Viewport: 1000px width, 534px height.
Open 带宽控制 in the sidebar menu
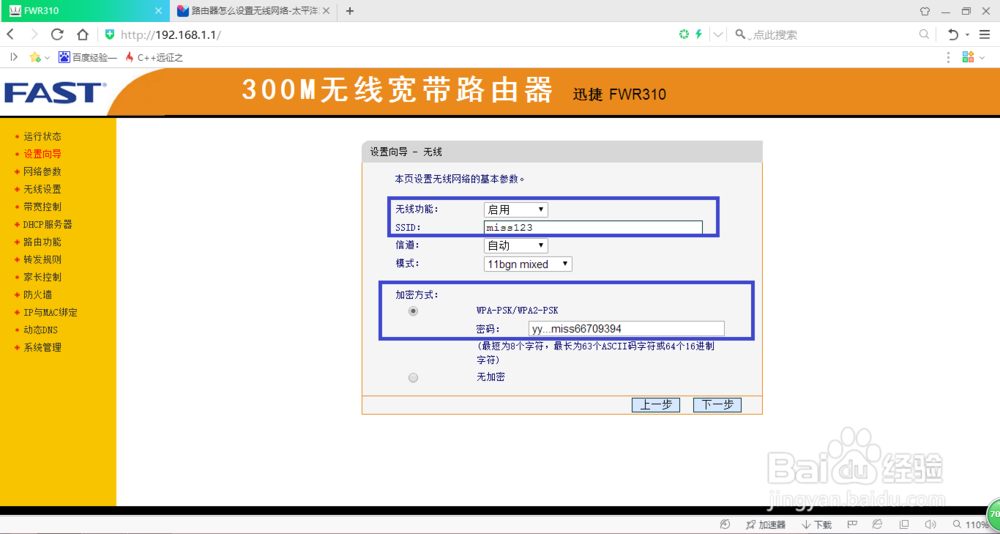pos(43,207)
